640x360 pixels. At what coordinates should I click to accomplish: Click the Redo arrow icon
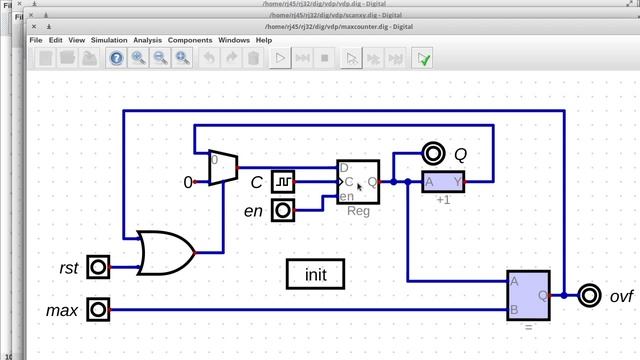click(231, 58)
